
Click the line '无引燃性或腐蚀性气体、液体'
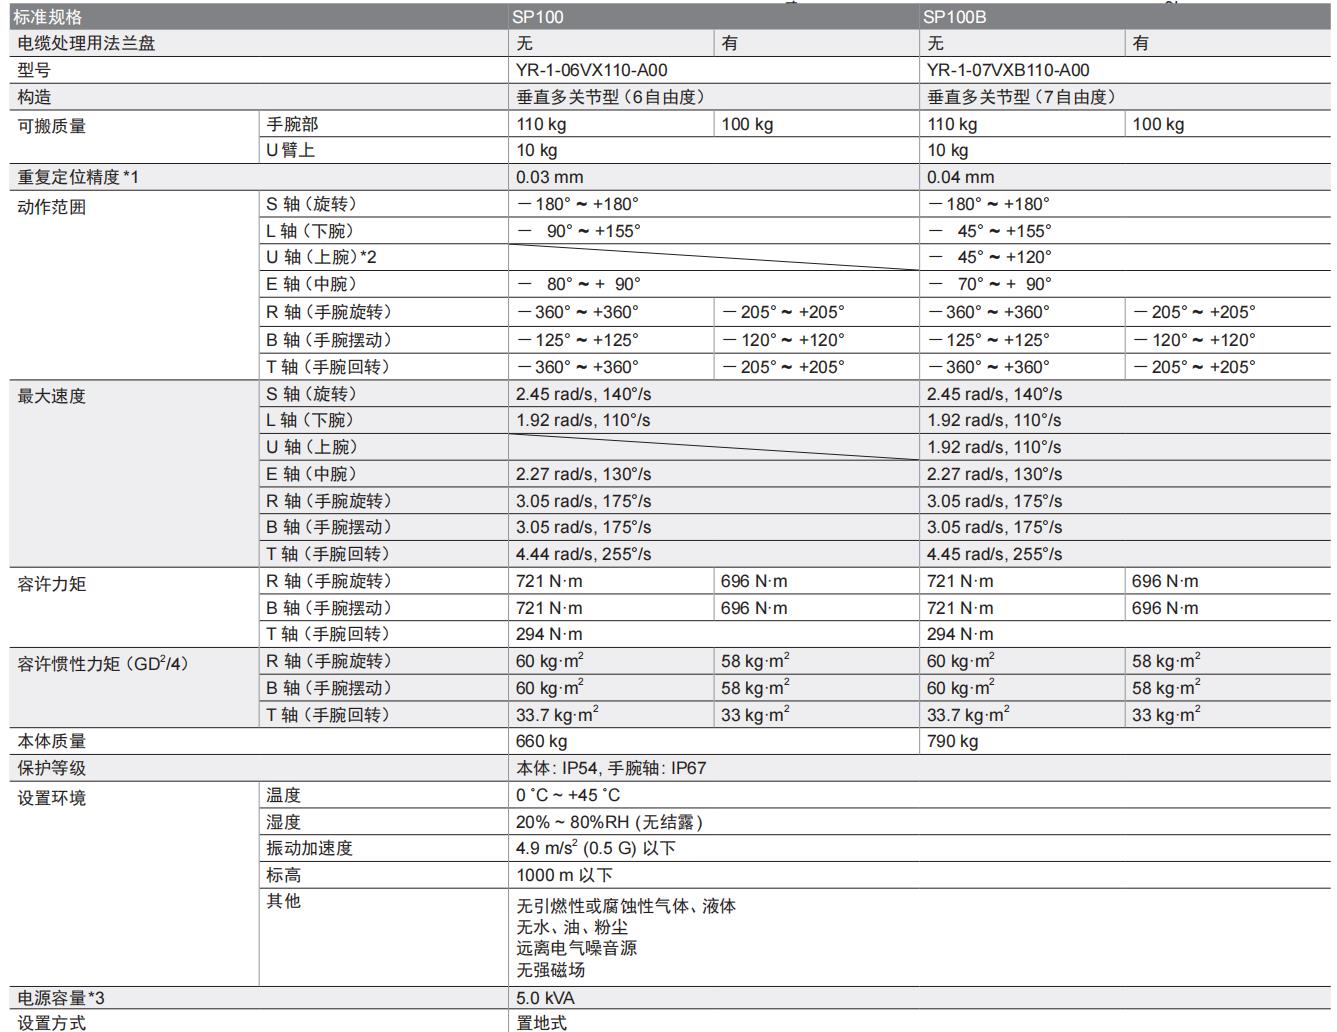[626, 906]
